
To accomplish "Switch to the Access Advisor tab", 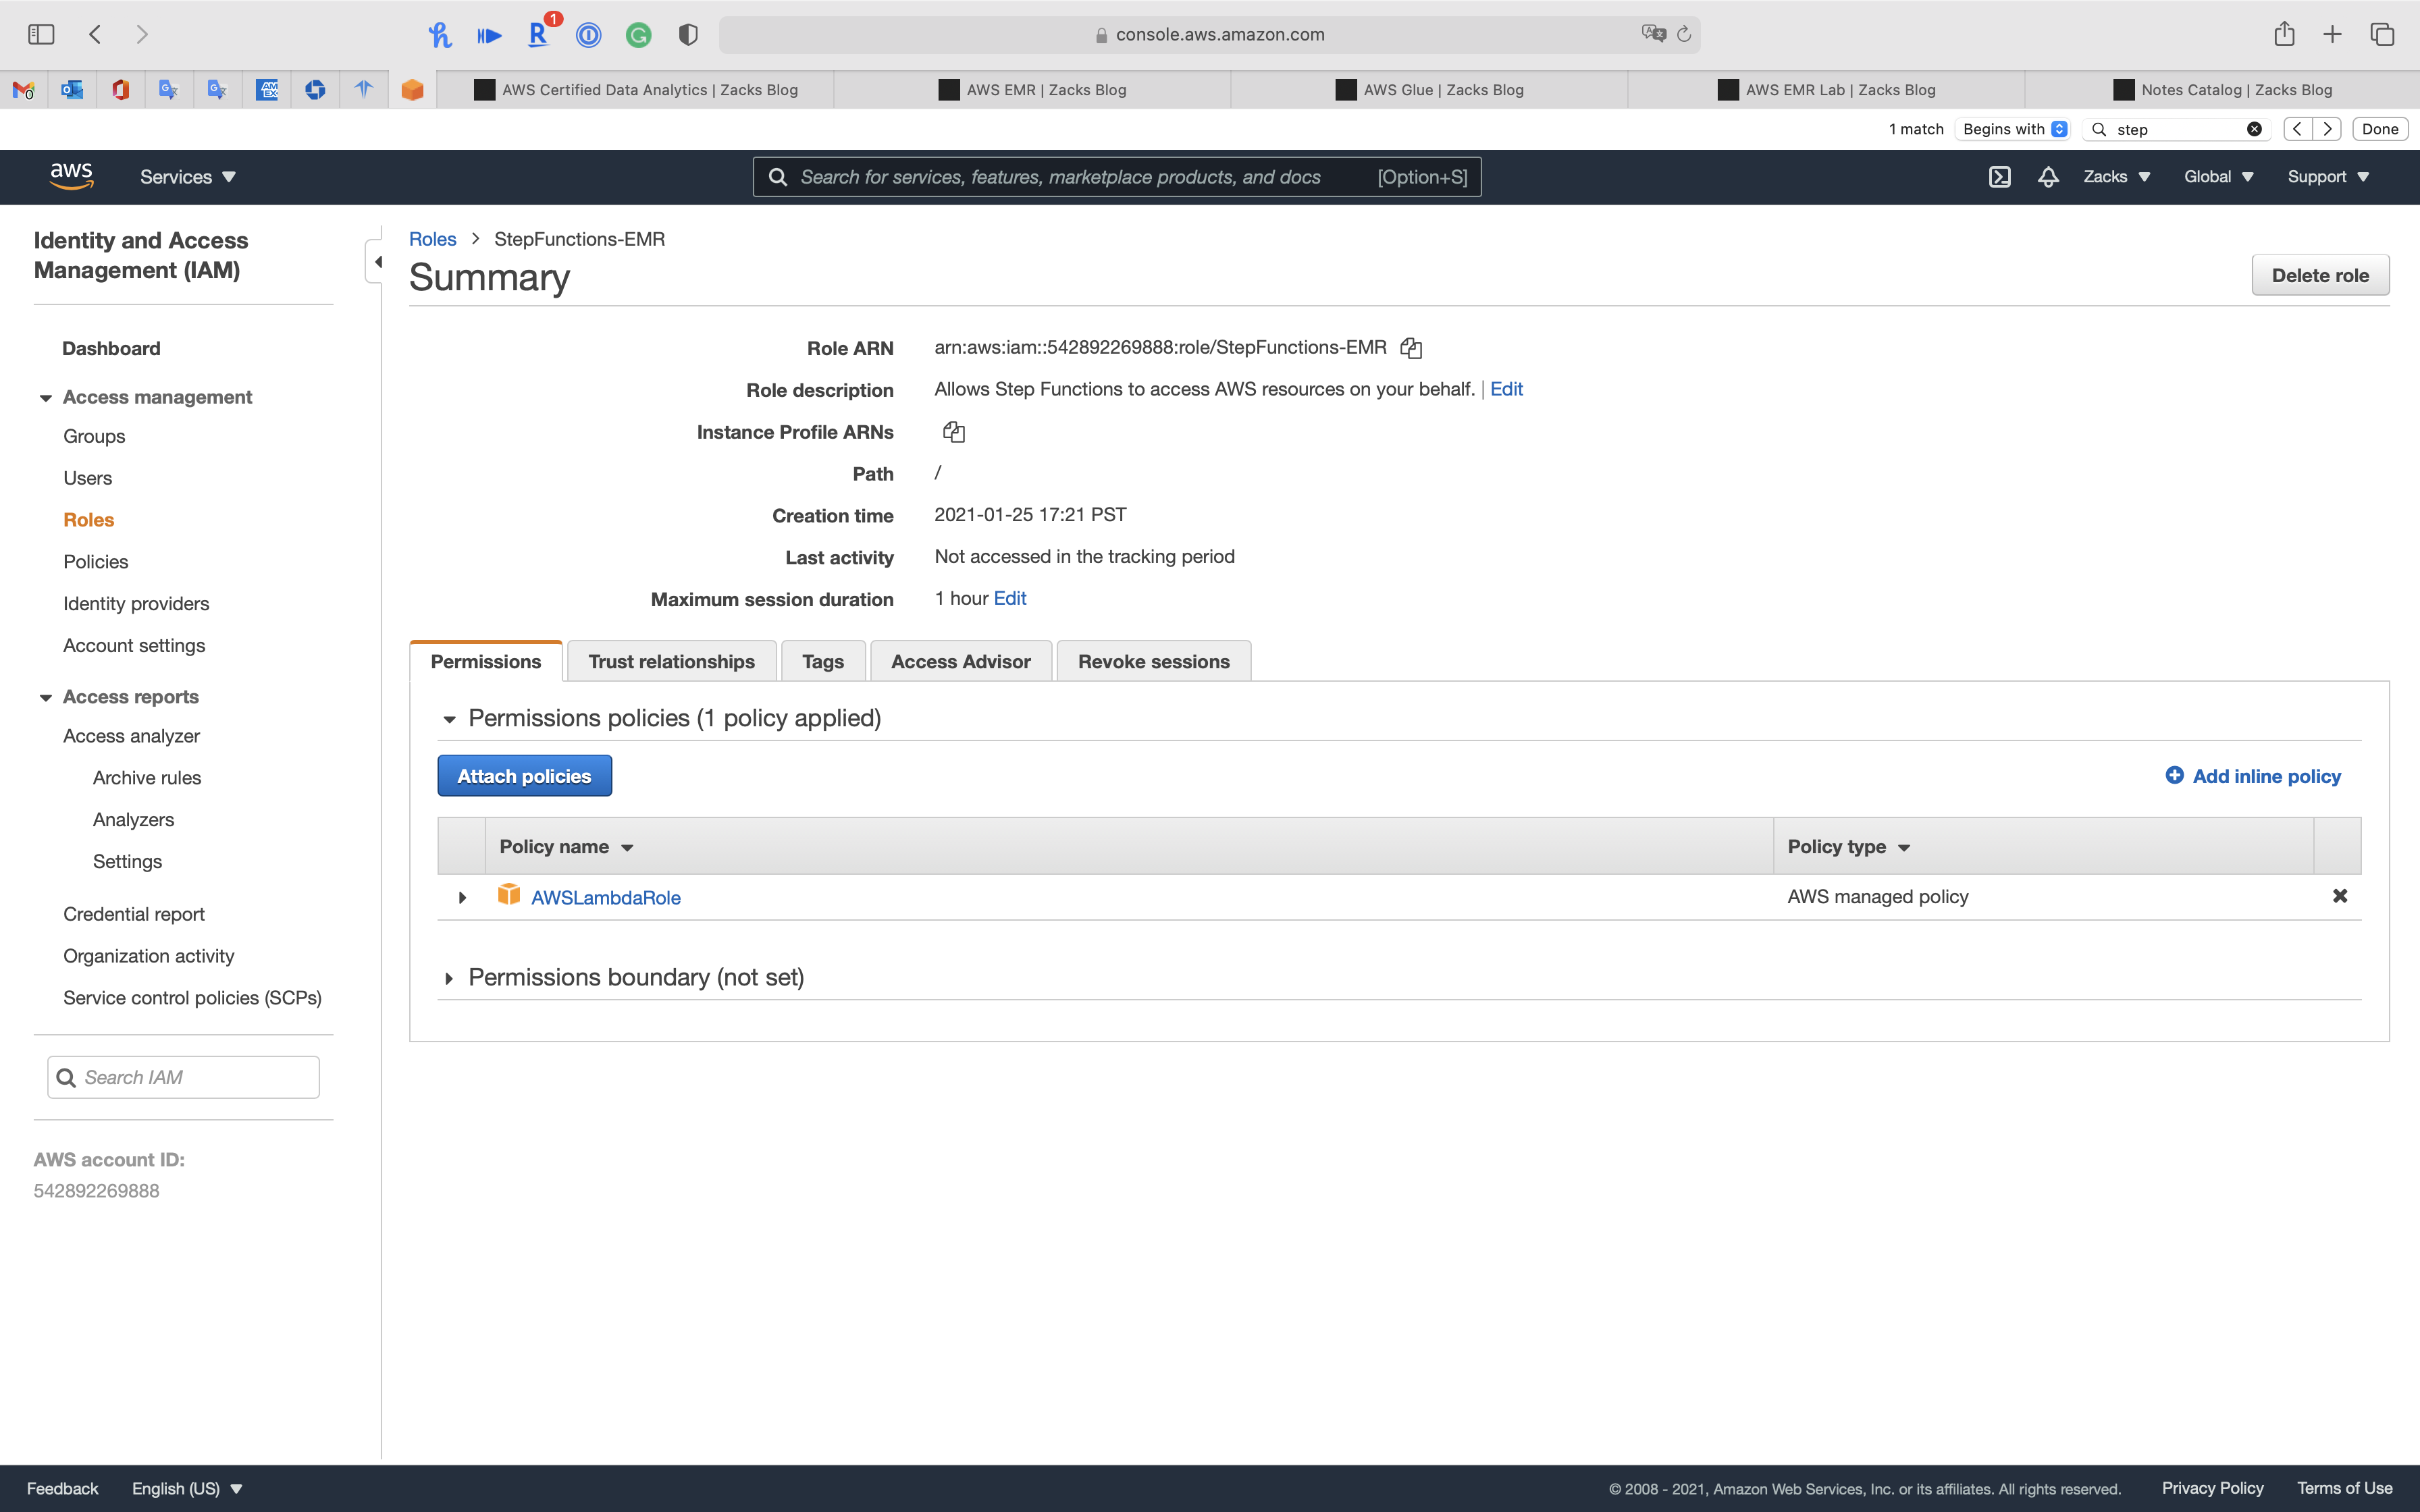I will [x=960, y=661].
